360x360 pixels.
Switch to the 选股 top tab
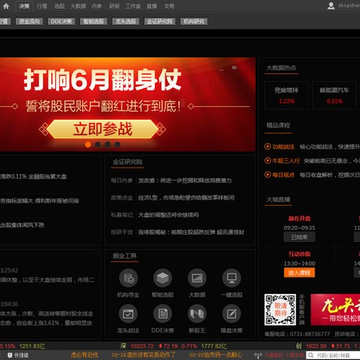tap(59, 6)
